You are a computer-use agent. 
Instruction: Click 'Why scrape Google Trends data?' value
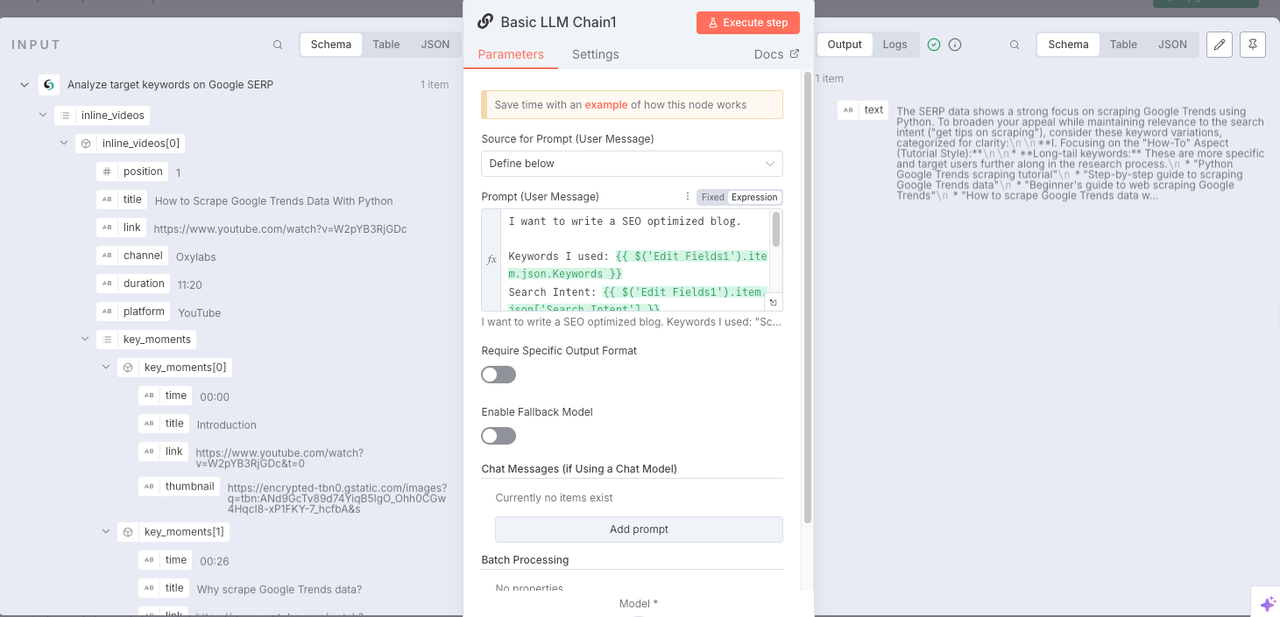[x=279, y=590]
